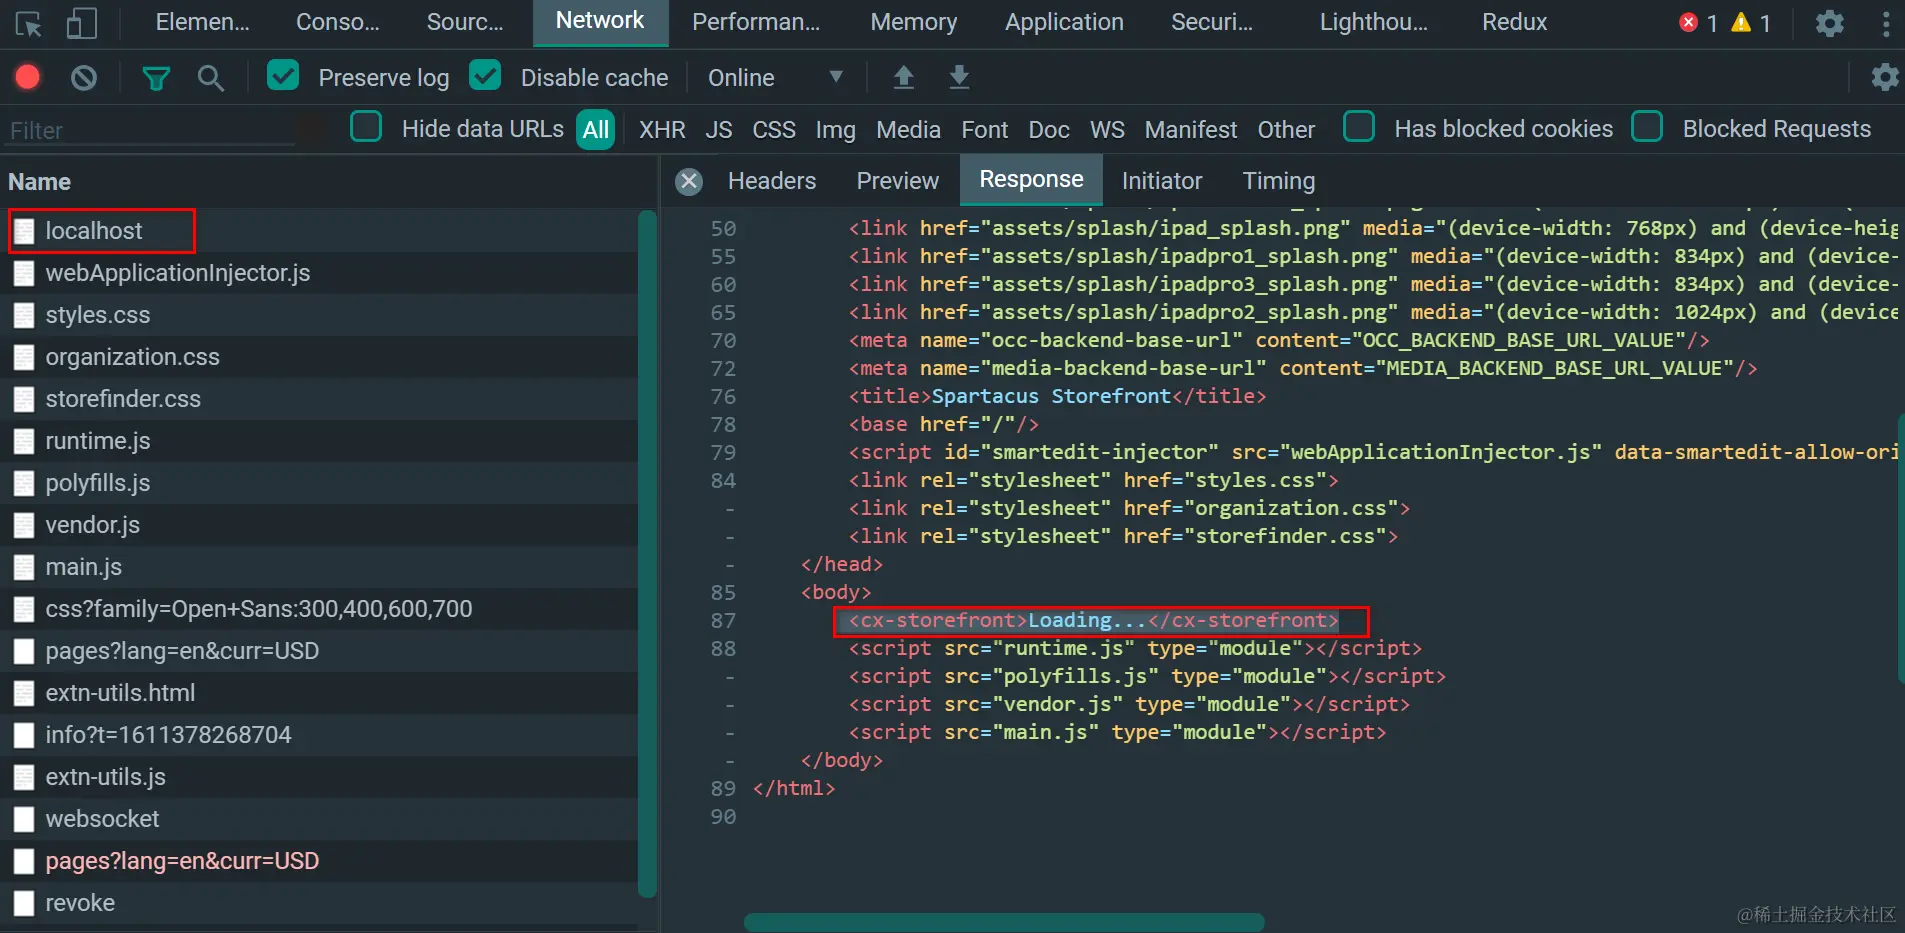Image resolution: width=1905 pixels, height=933 pixels.
Task: Show the Timing tab of the request
Action: click(x=1279, y=181)
